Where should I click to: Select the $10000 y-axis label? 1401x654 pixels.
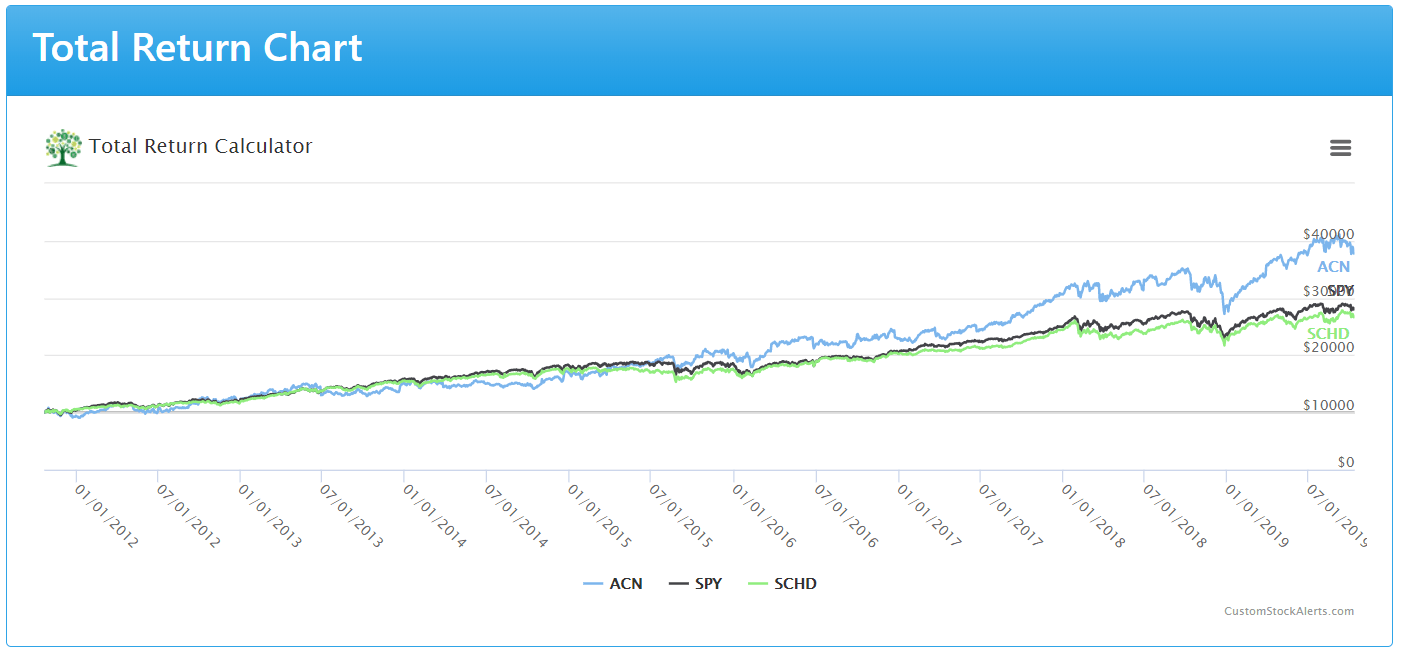pos(1328,405)
